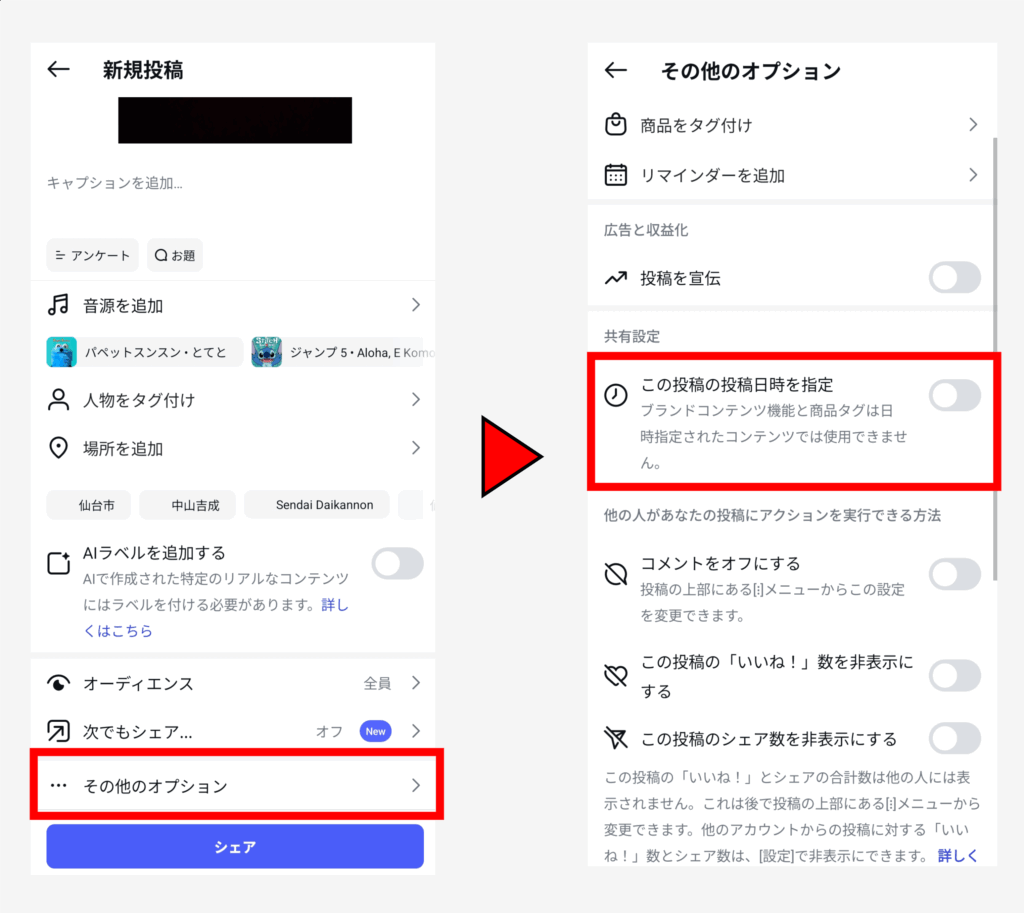
Task: Toggle the AIラベルを追加する switch
Action: [398, 564]
